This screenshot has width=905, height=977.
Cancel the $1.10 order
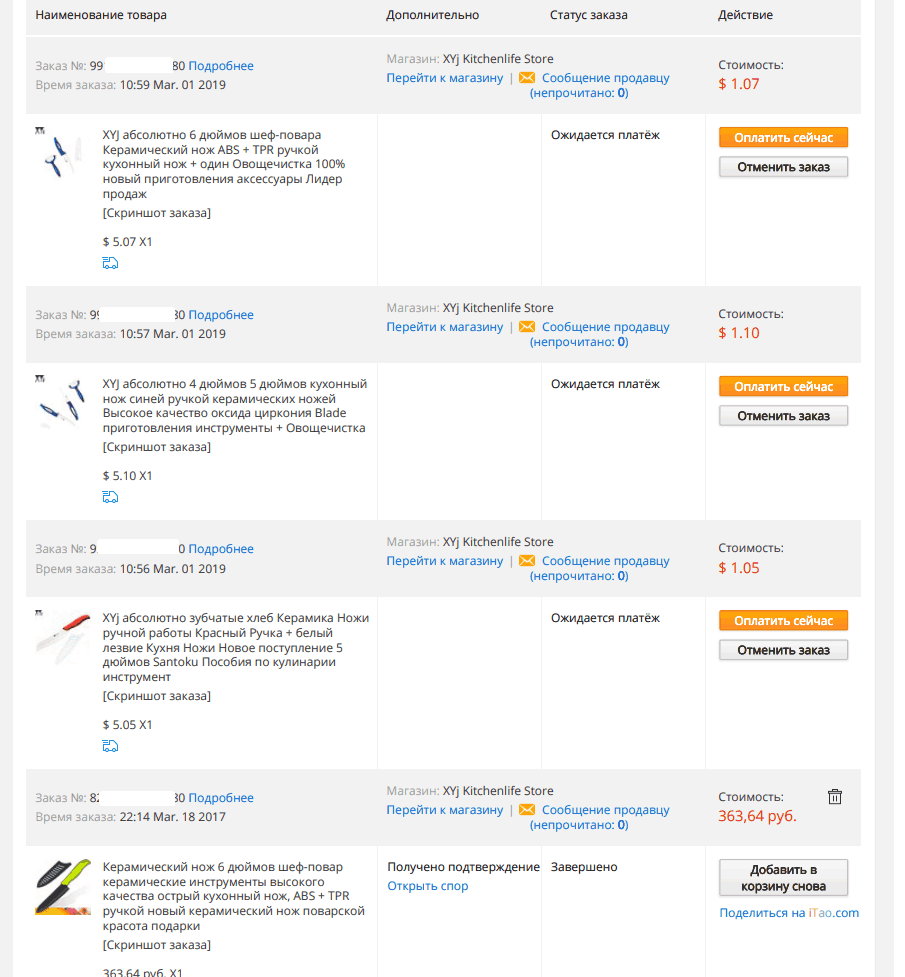pos(783,416)
